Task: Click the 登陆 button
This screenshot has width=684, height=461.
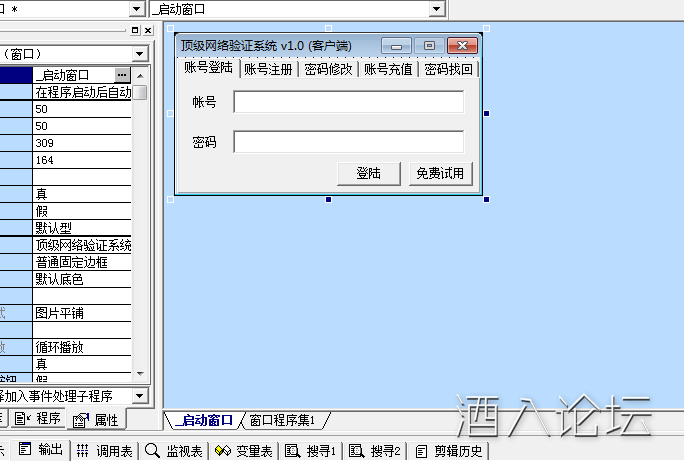Action: pyautogui.click(x=369, y=174)
